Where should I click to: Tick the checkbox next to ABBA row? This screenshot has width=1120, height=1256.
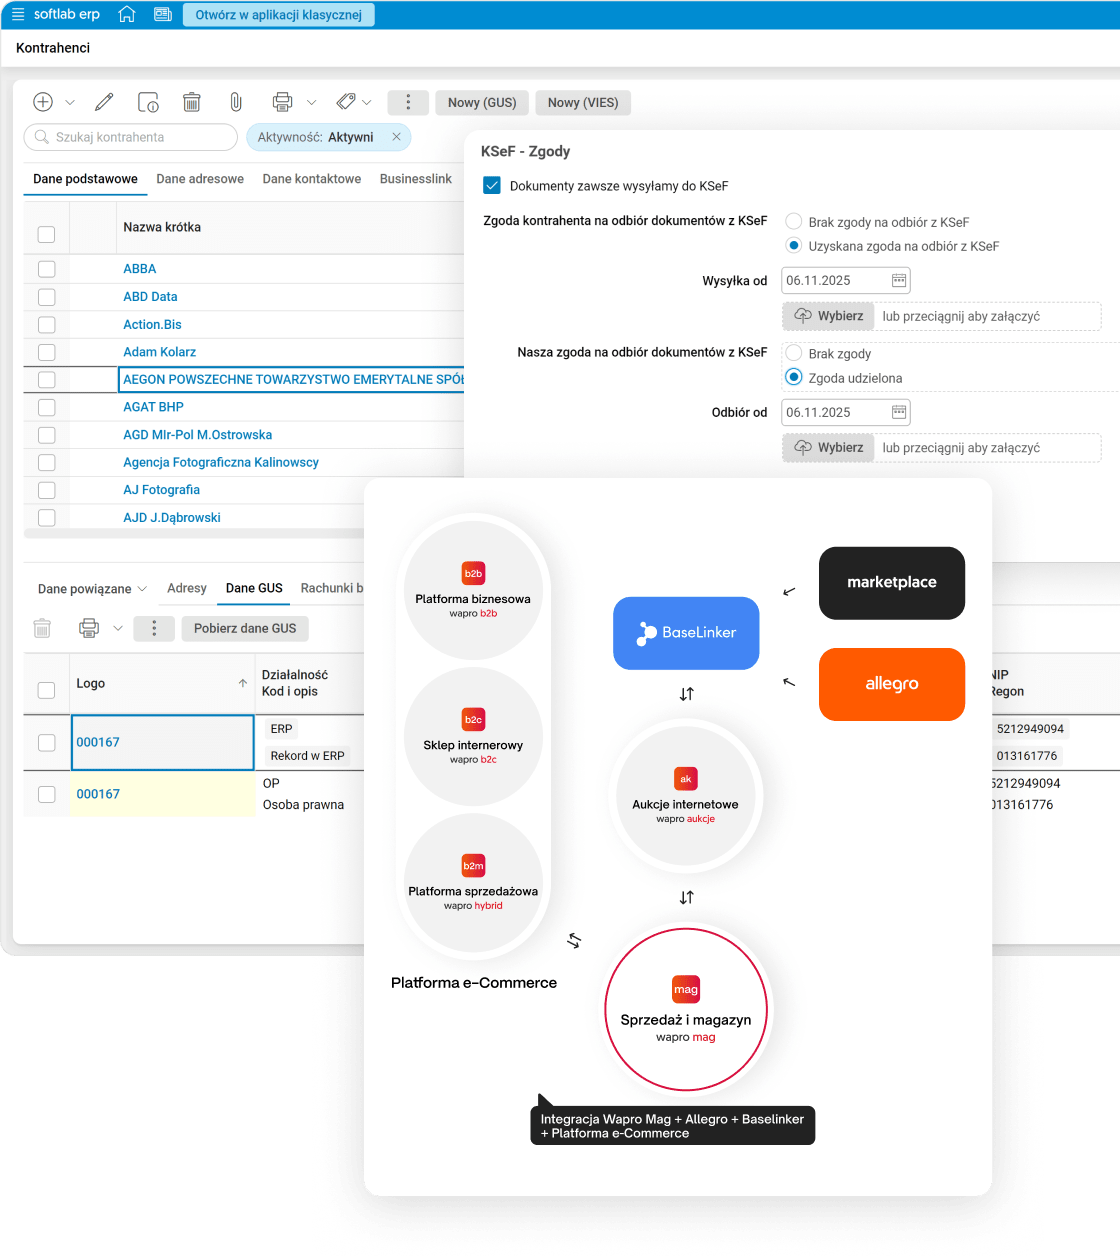tap(46, 269)
